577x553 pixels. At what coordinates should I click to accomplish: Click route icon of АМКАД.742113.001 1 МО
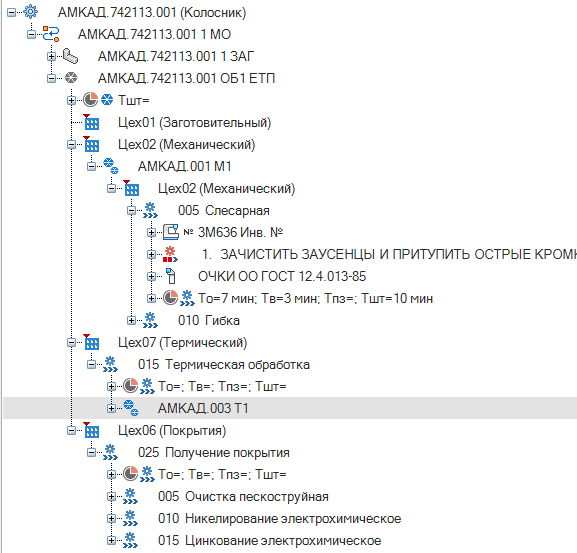(51, 34)
